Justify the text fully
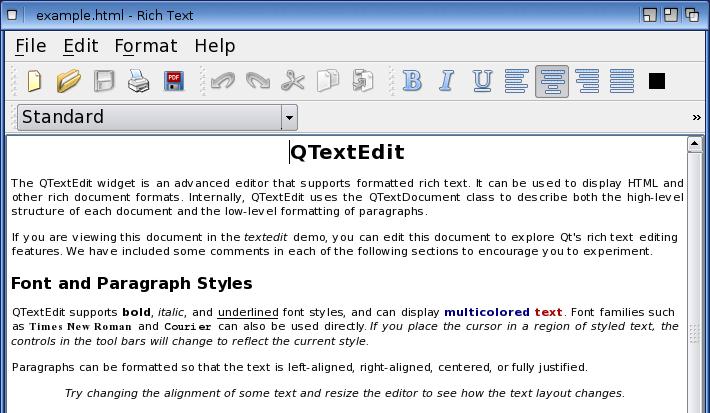The width and height of the screenshot is (710, 413). point(622,82)
